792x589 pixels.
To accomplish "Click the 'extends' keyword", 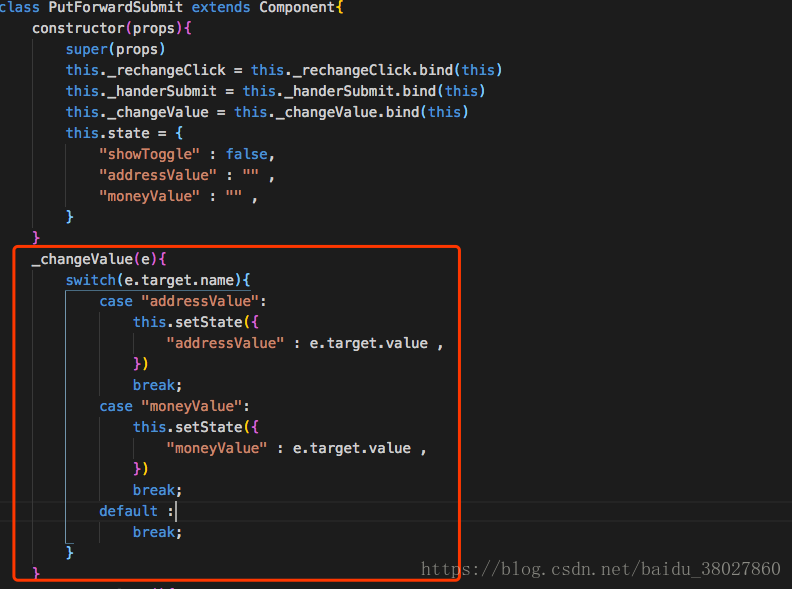I will [x=221, y=8].
